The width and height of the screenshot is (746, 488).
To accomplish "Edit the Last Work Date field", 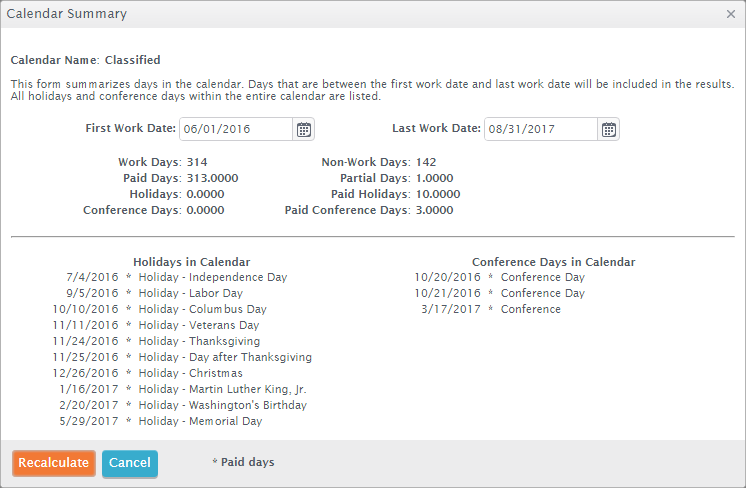I will click(541, 129).
